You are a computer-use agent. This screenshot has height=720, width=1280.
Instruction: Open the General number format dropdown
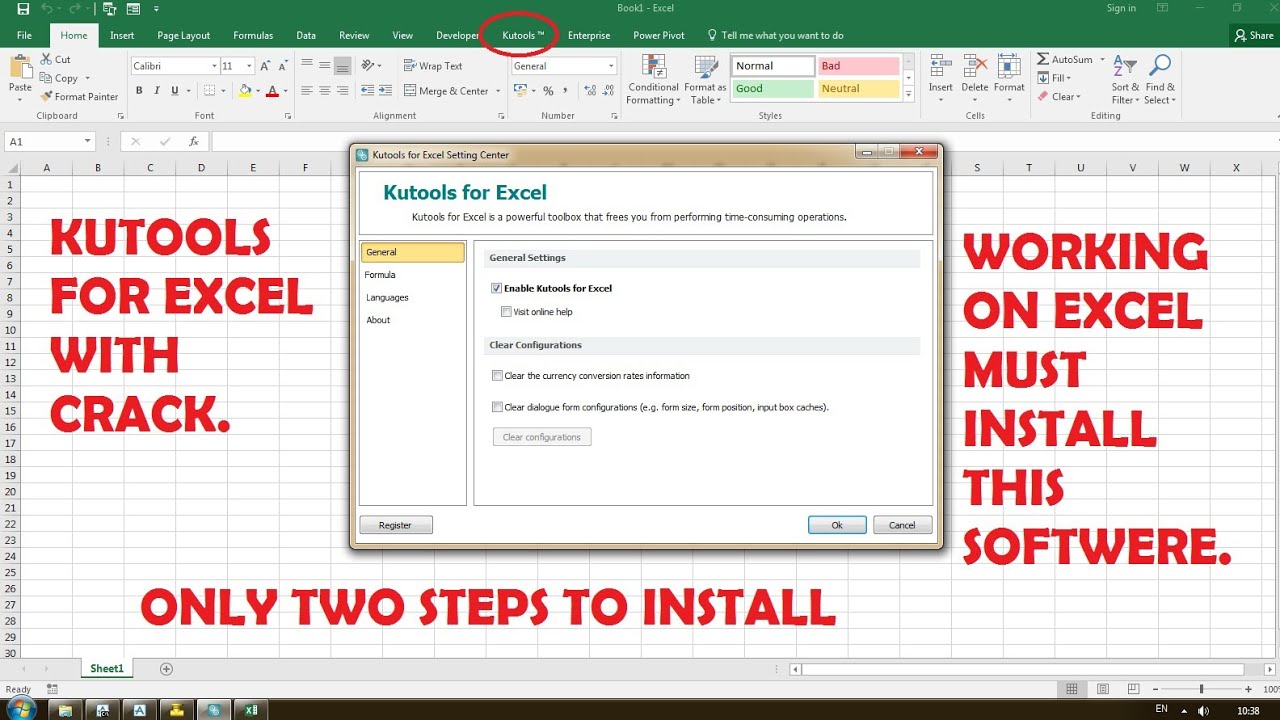pyautogui.click(x=611, y=66)
